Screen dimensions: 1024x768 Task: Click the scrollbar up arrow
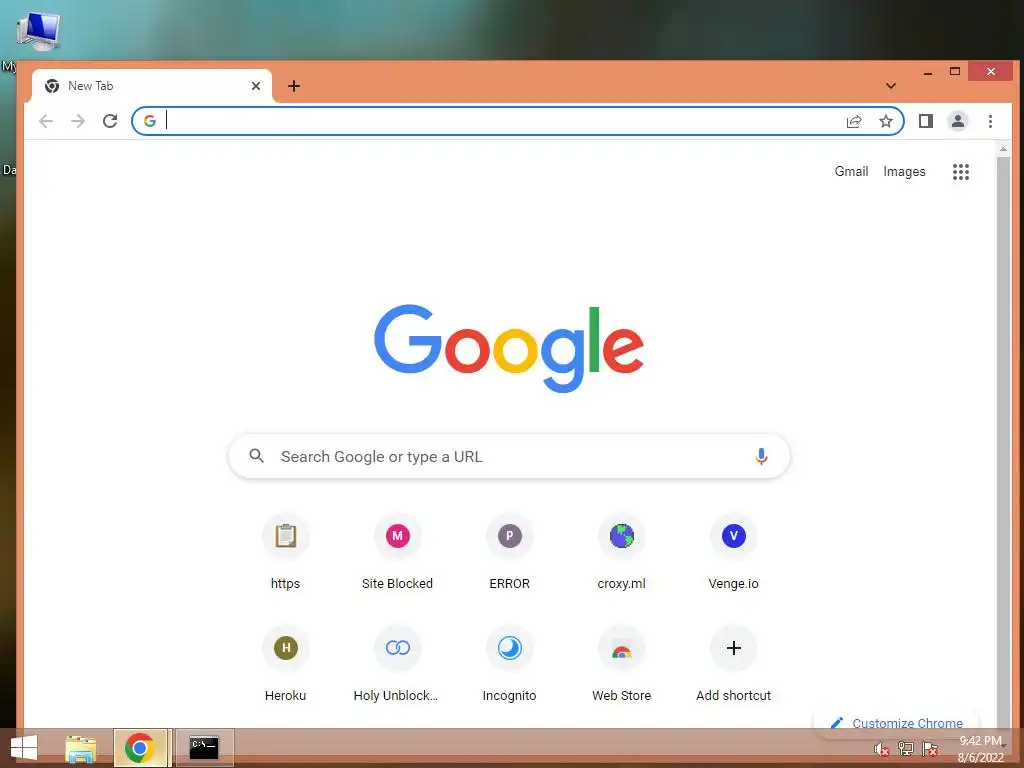tap(1003, 150)
